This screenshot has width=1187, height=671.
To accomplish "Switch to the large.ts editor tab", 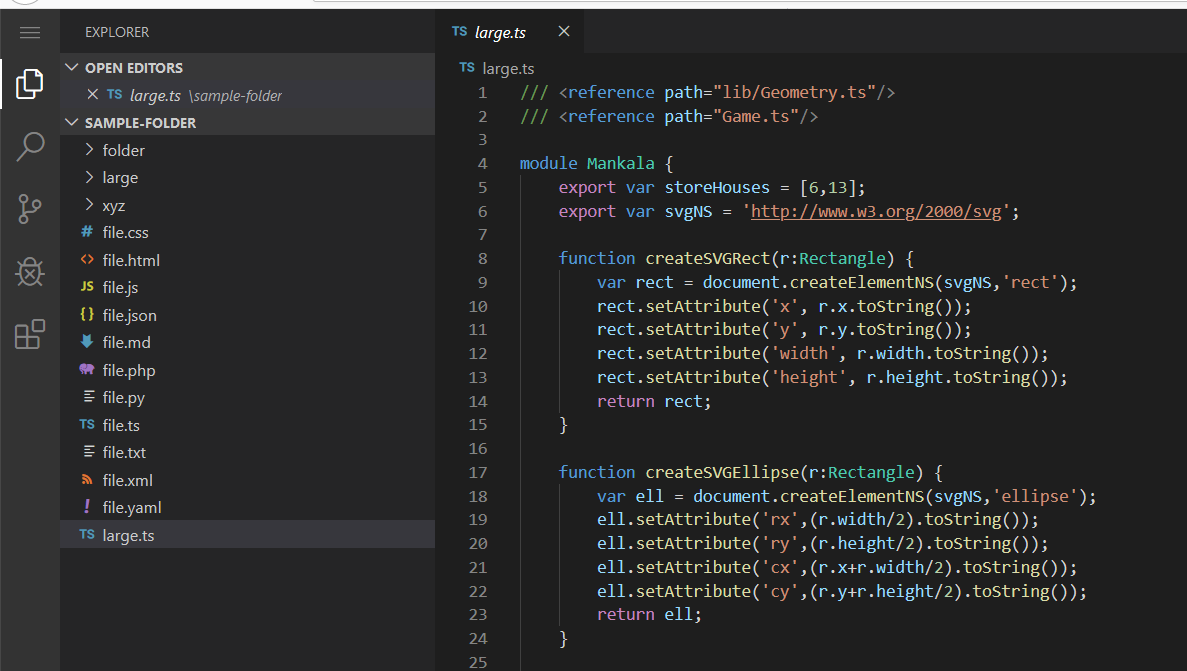I will click(500, 32).
